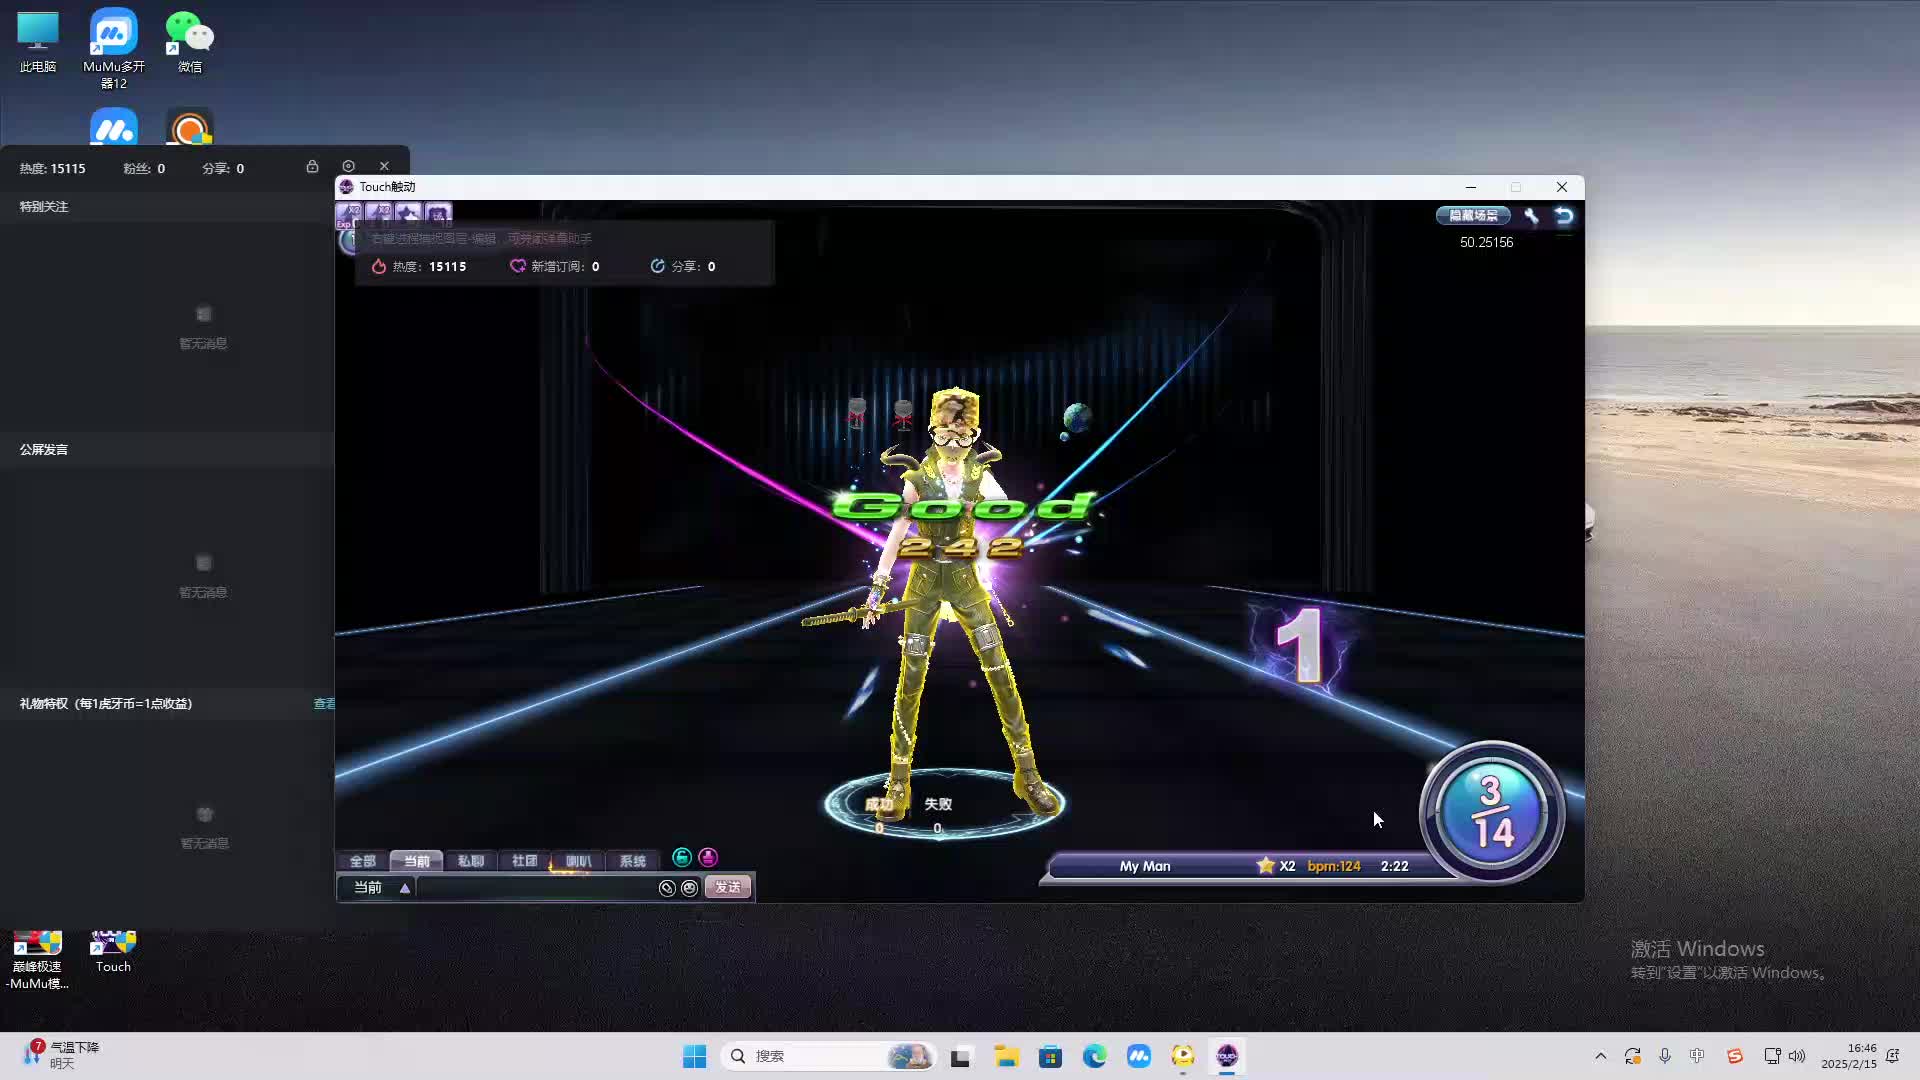Show hidden system tray icons chevron
This screenshot has width=1920, height=1080.
tap(1600, 1056)
